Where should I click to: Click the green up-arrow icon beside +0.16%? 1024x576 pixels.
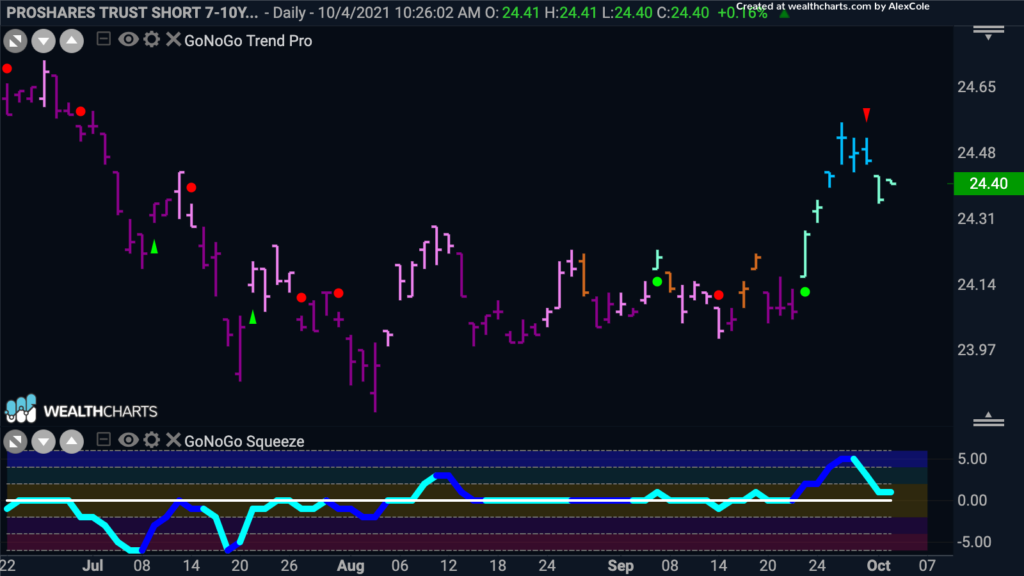[784, 13]
